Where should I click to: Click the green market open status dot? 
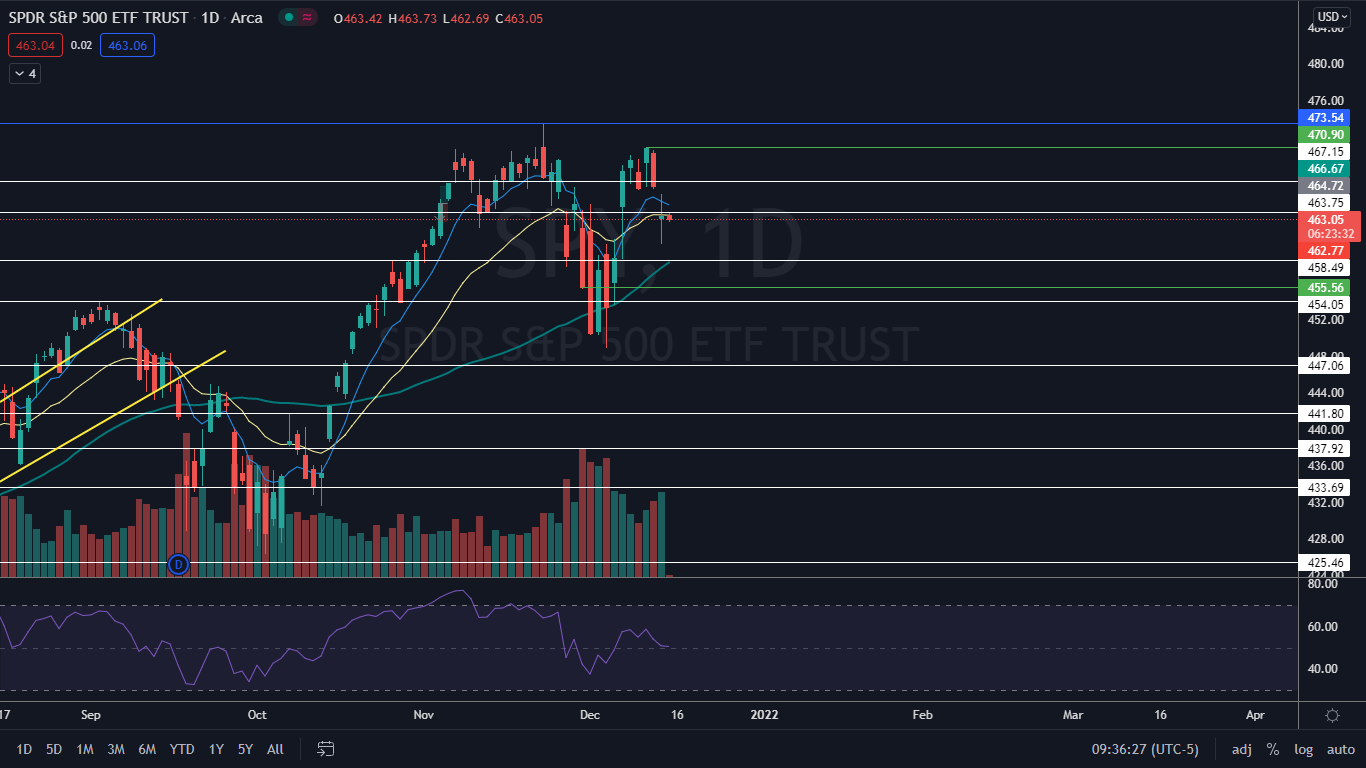point(287,18)
